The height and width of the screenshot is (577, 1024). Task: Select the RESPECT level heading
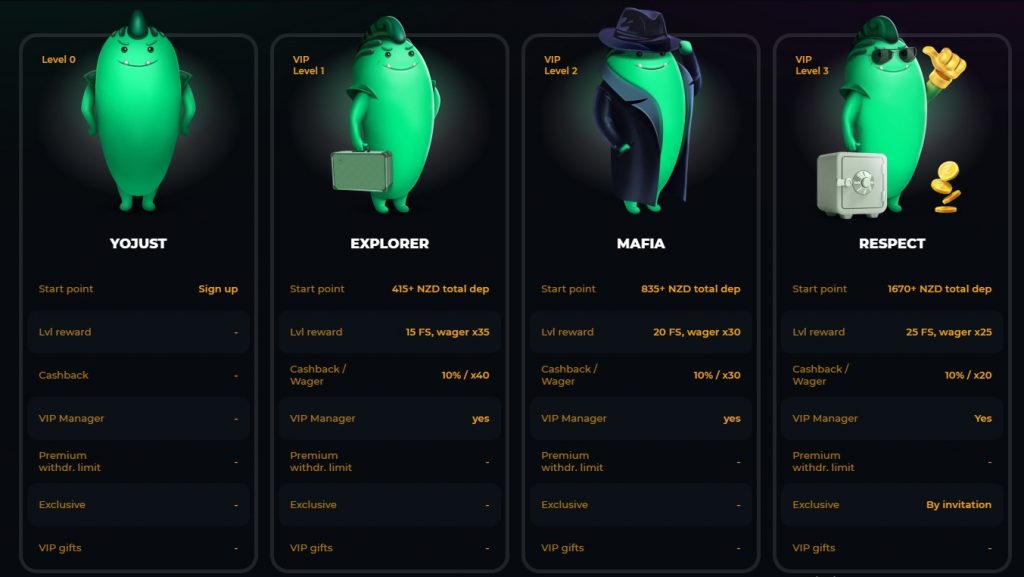click(892, 243)
